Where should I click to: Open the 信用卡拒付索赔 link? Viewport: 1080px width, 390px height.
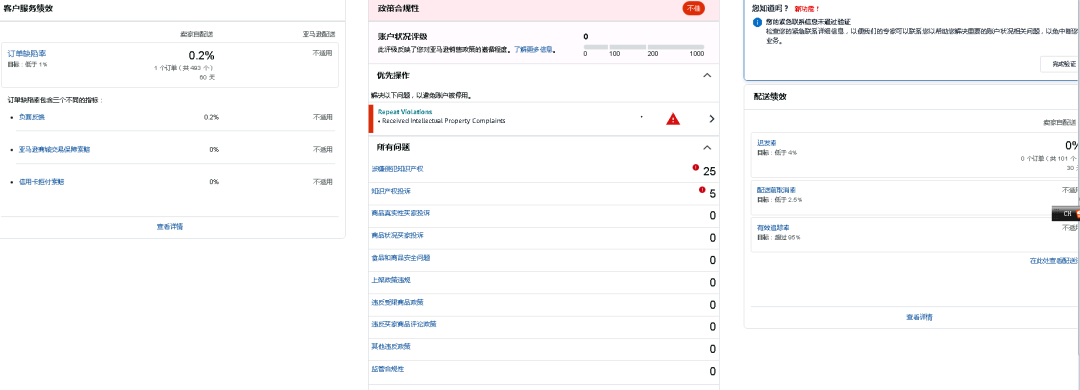41,182
